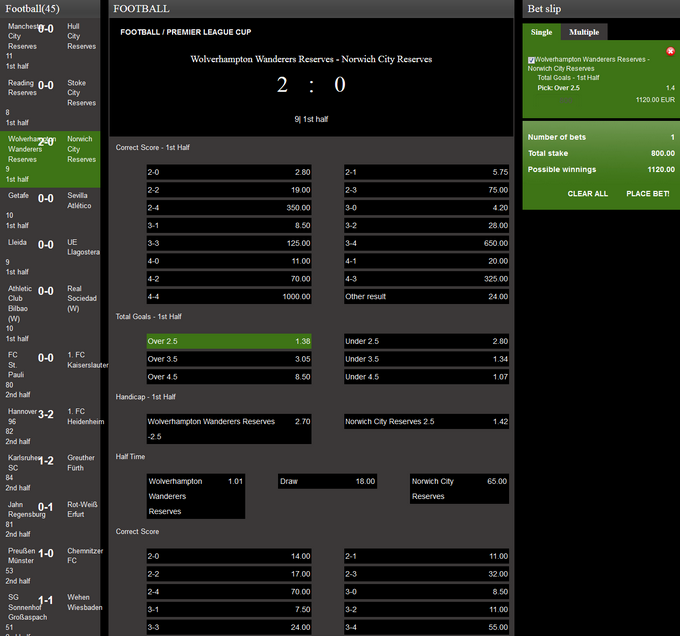The height and width of the screenshot is (636, 680).
Task: Uncheck the Wolverhampton bet slip checkbox
Action: click(x=531, y=60)
